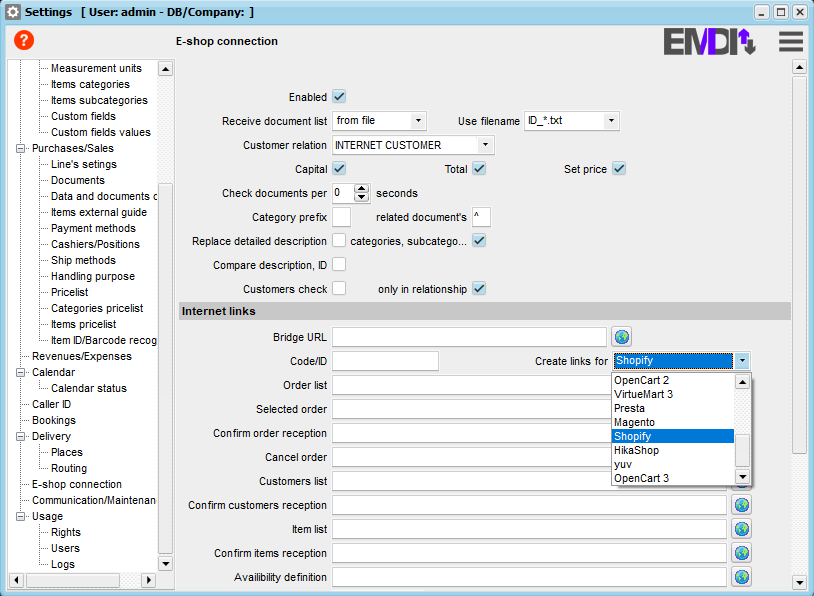Click globe icon beside Item list field
The height and width of the screenshot is (596, 814).
(742, 529)
